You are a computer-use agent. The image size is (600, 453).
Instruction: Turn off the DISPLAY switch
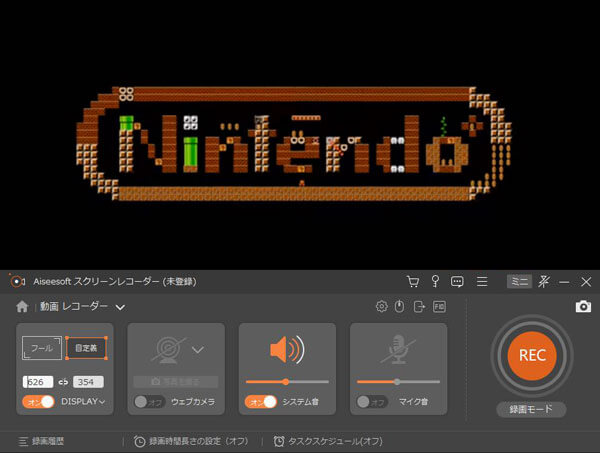click(38, 402)
